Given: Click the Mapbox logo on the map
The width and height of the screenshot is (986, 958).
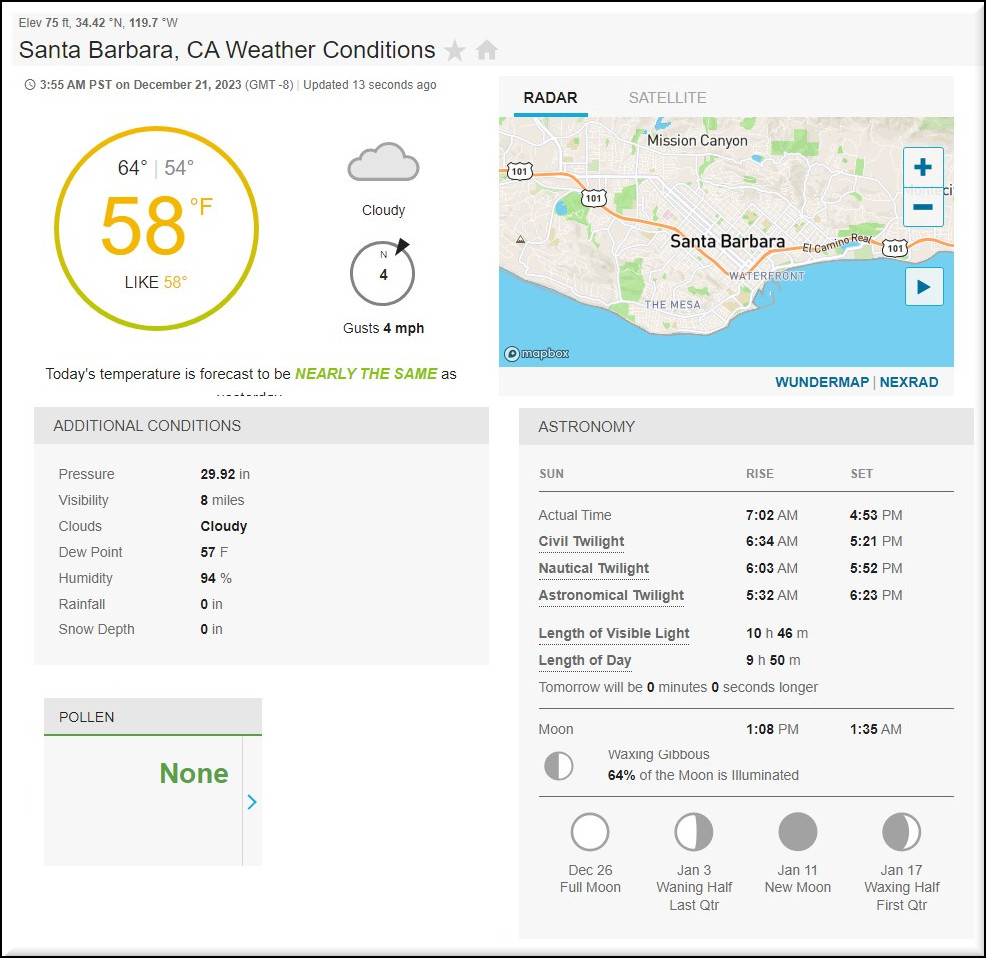Looking at the screenshot, I should pos(537,354).
